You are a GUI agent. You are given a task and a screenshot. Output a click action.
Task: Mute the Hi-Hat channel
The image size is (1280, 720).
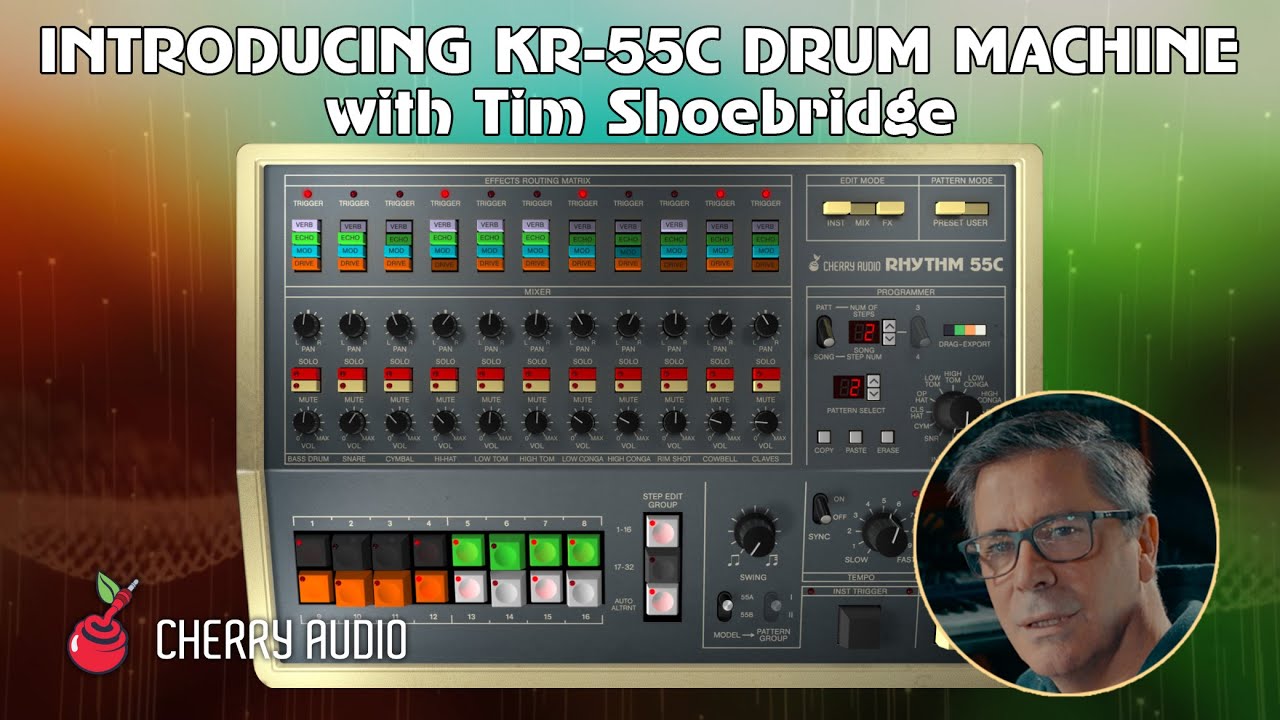444,386
